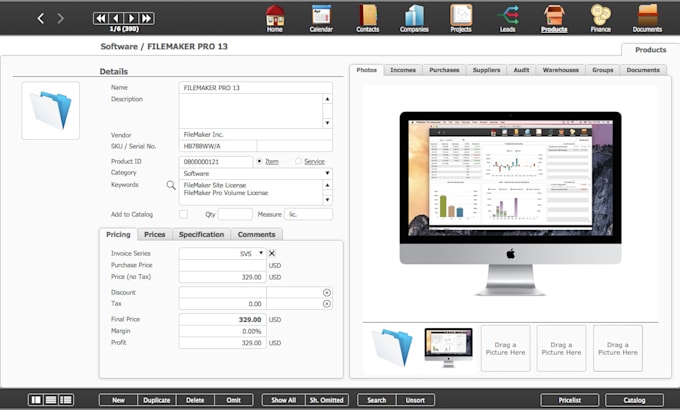Click the New button
The image size is (680, 410).
point(118,400)
